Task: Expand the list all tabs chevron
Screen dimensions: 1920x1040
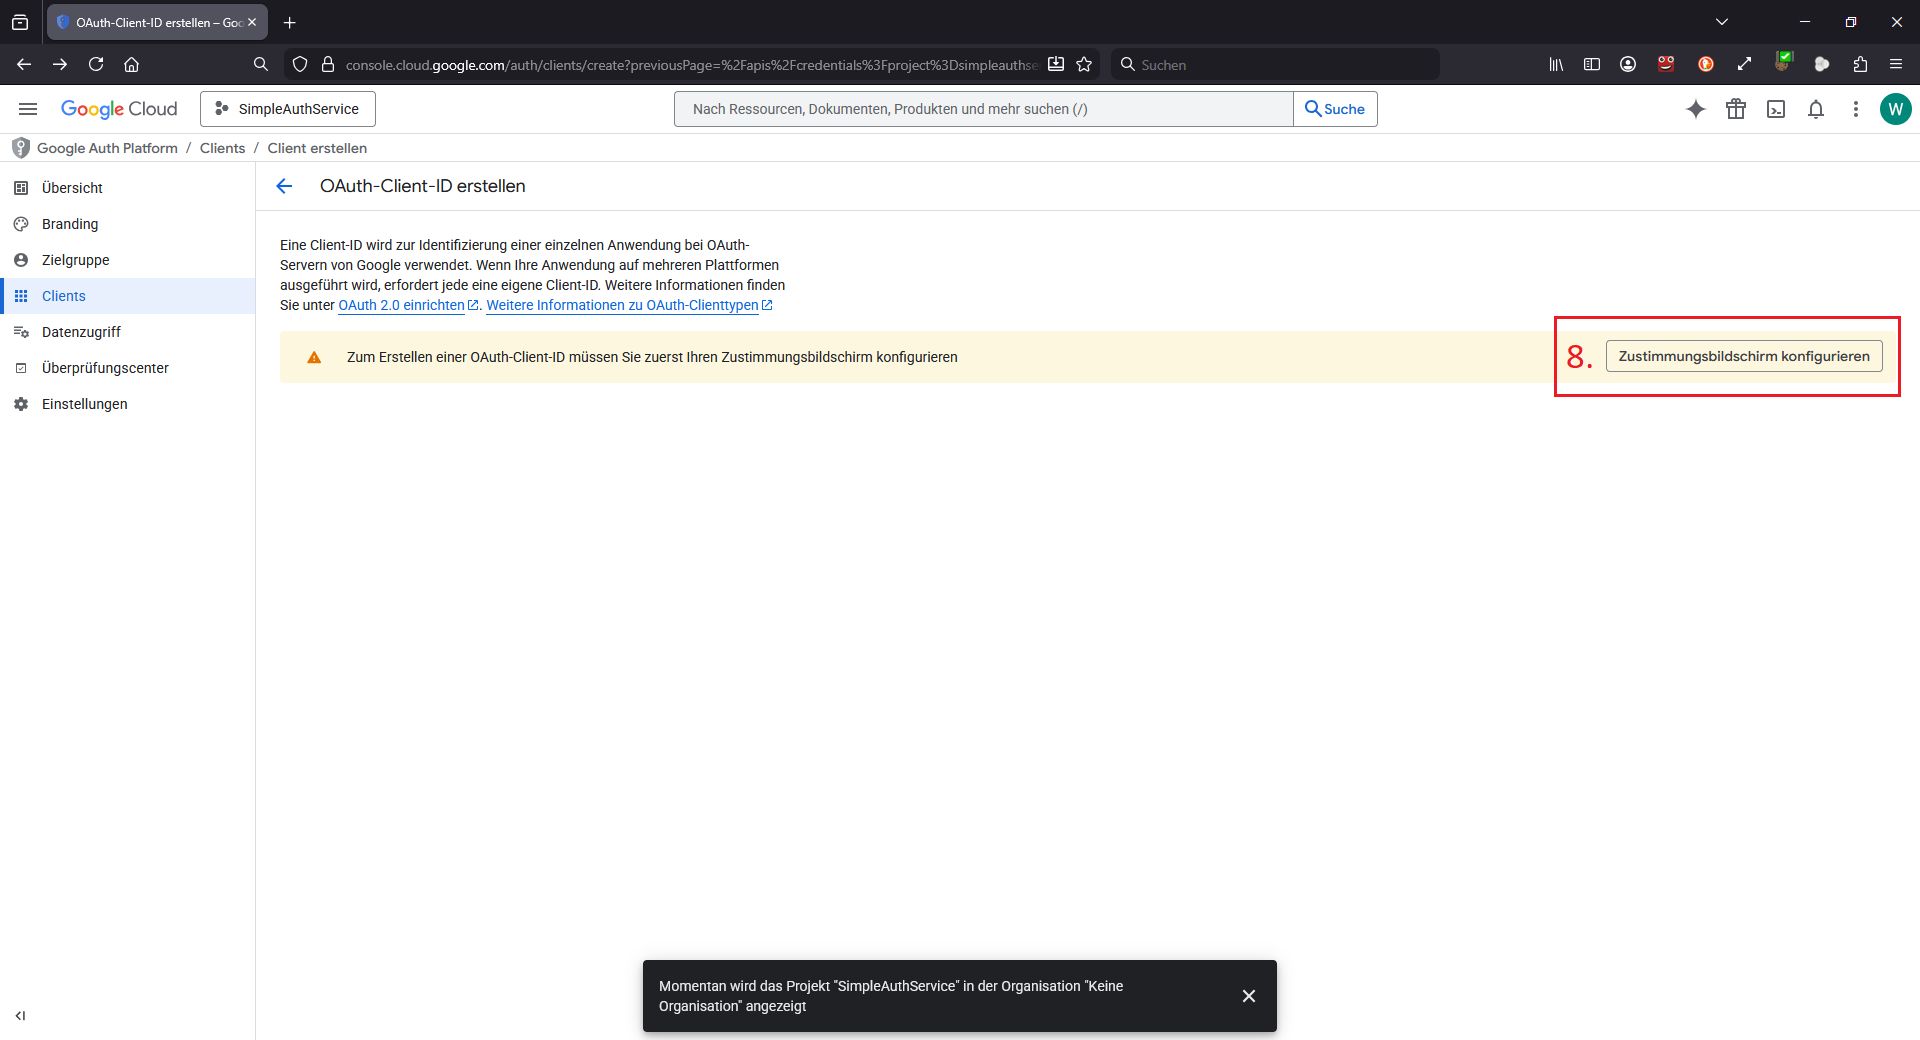Action: pos(1722,22)
